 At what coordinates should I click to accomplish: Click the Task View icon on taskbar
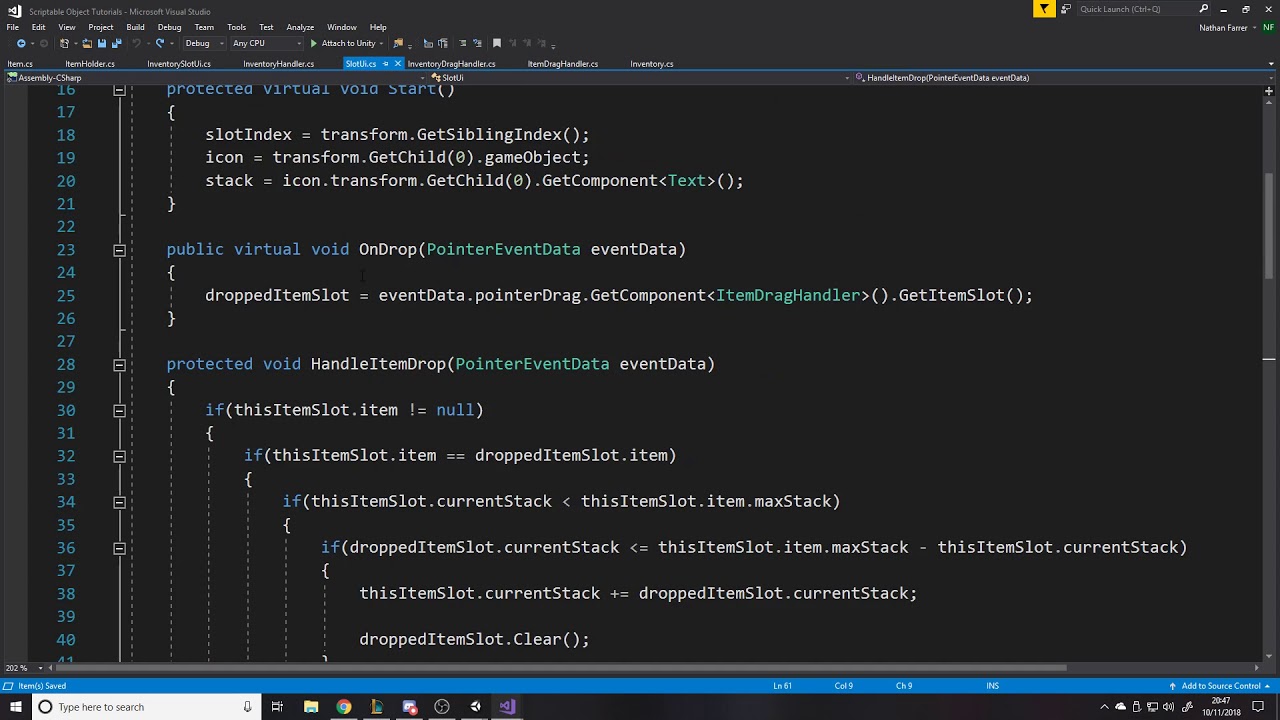[x=277, y=707]
